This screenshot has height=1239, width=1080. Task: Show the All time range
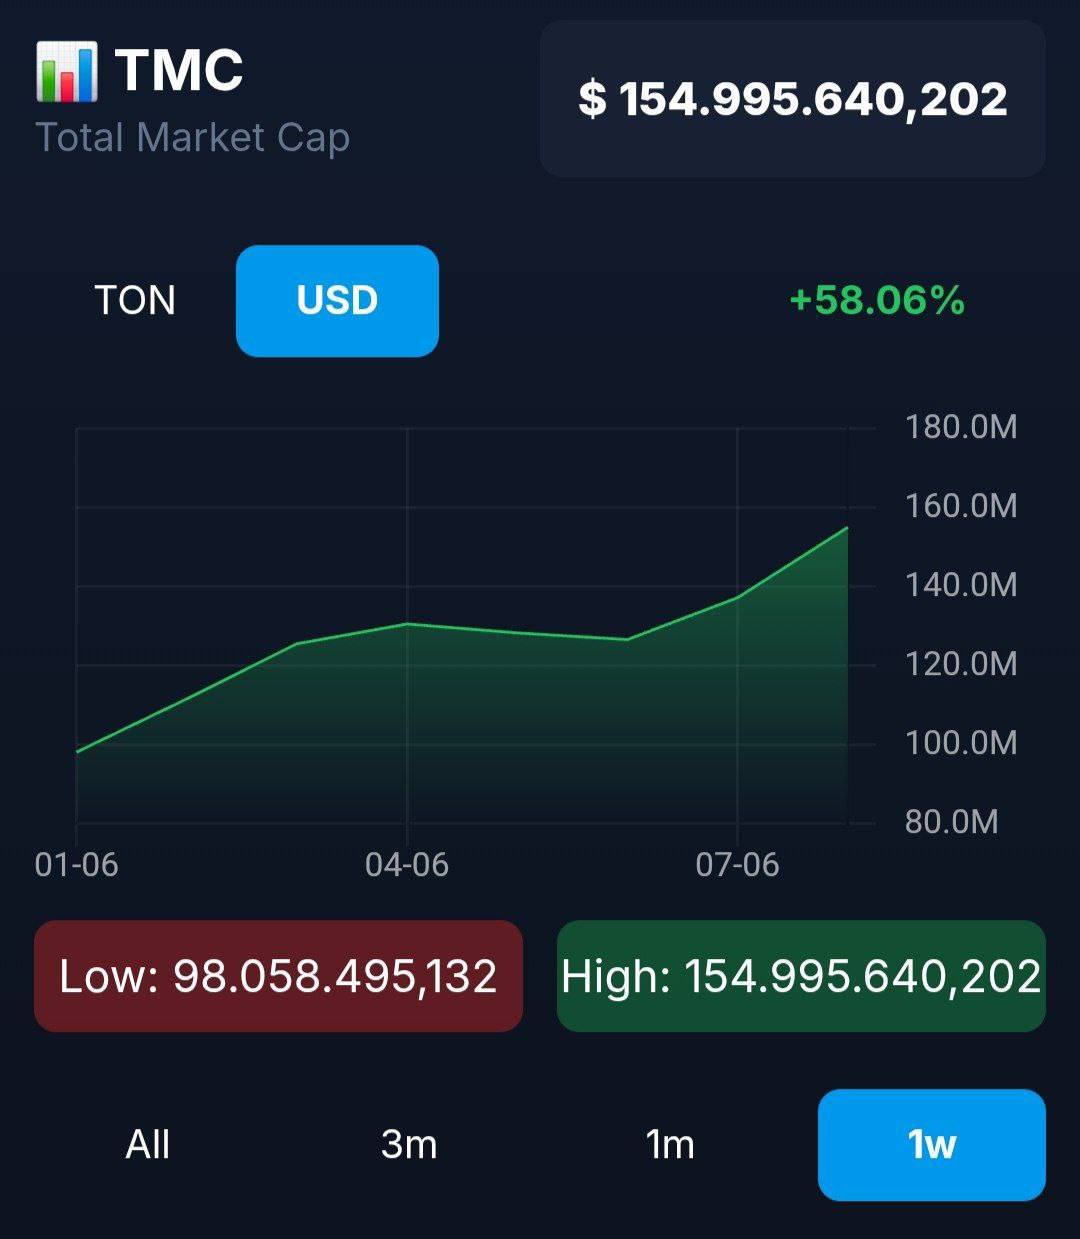[148, 1144]
